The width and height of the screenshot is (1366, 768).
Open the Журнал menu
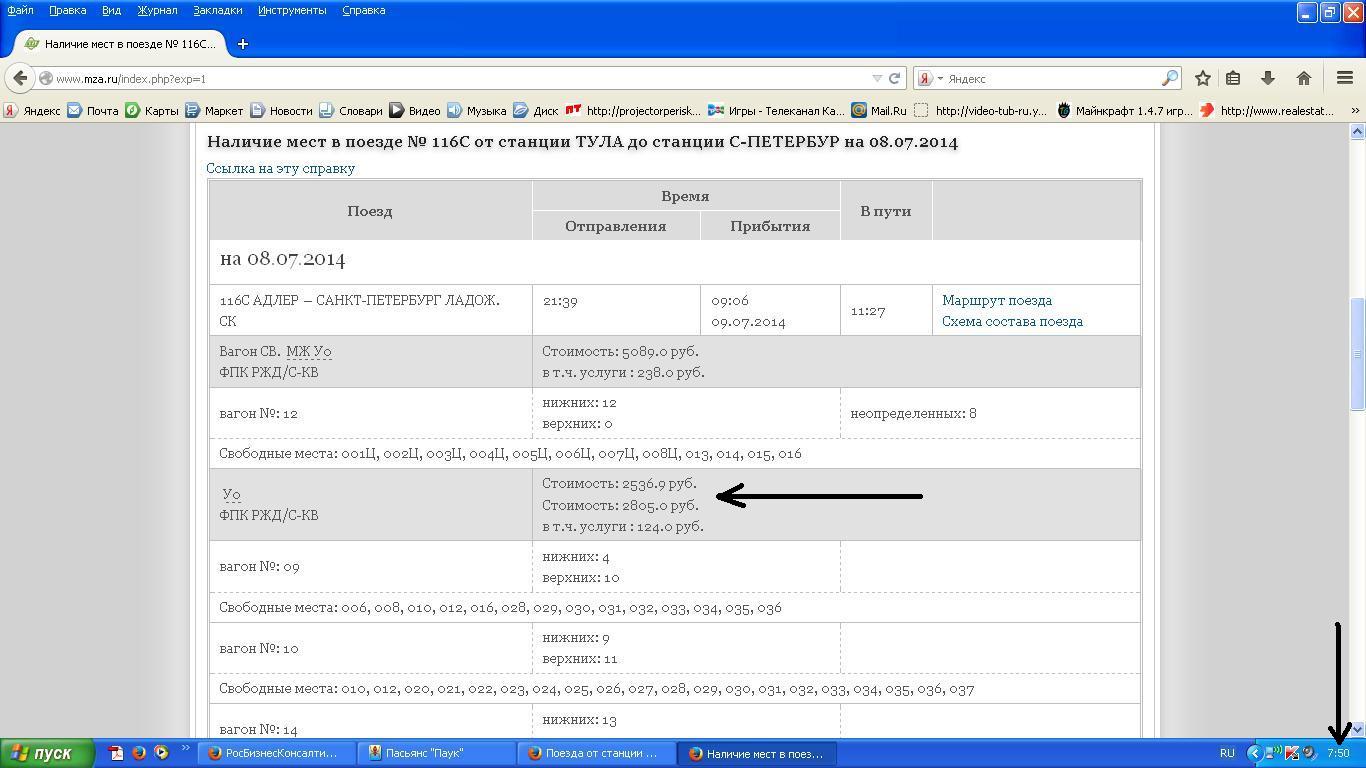pos(157,10)
